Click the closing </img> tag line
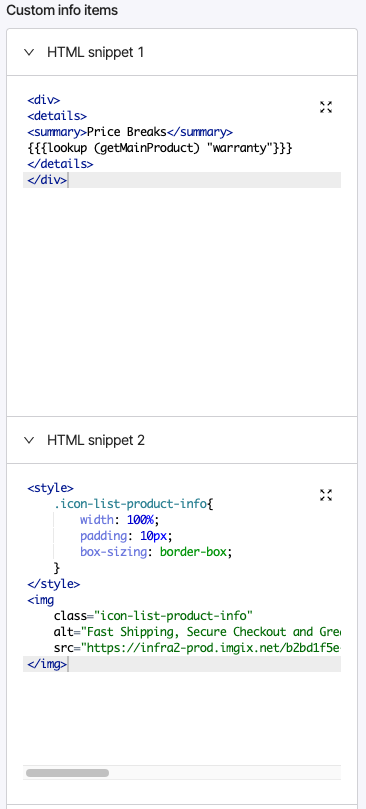This screenshot has width=366, height=809. pos(182,664)
